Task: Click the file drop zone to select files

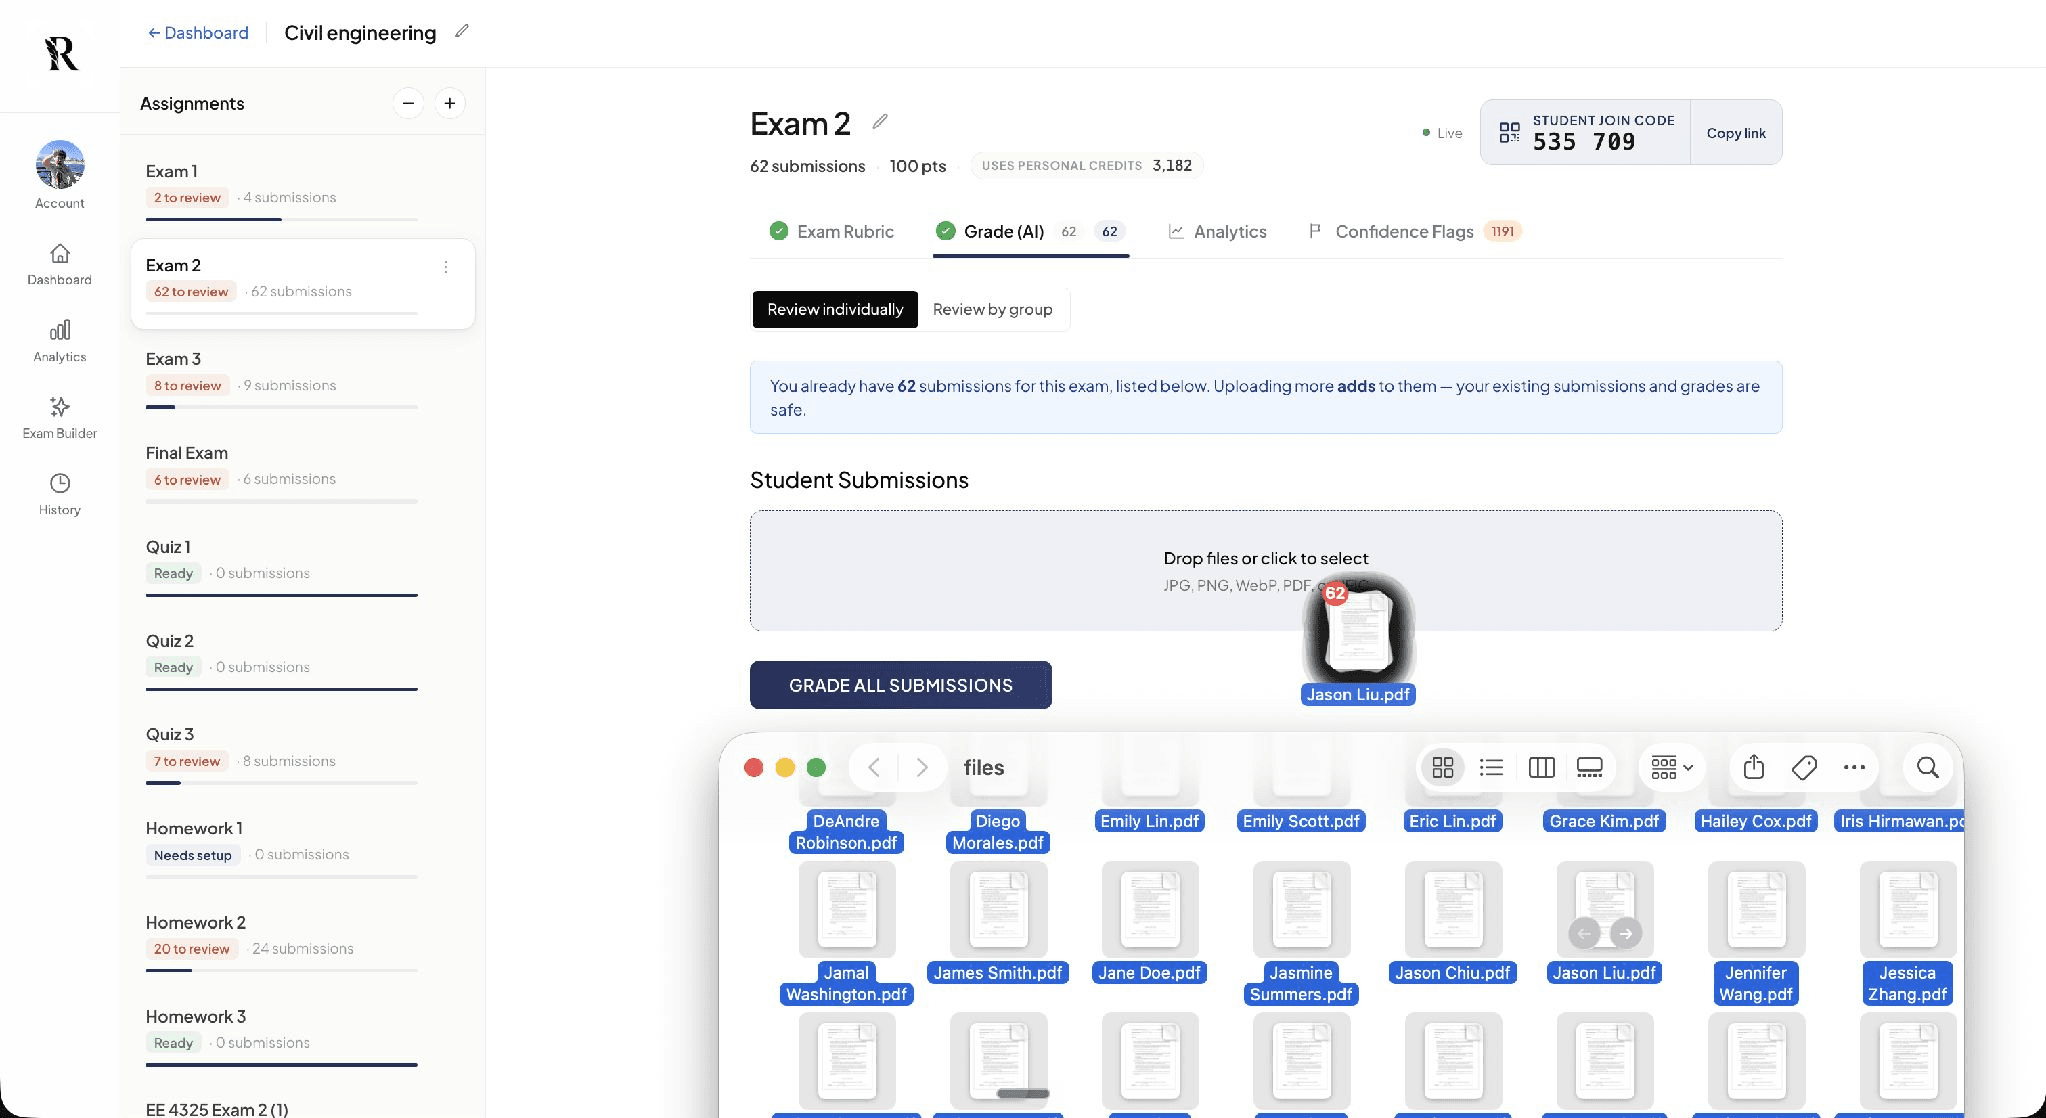Action: [1266, 570]
